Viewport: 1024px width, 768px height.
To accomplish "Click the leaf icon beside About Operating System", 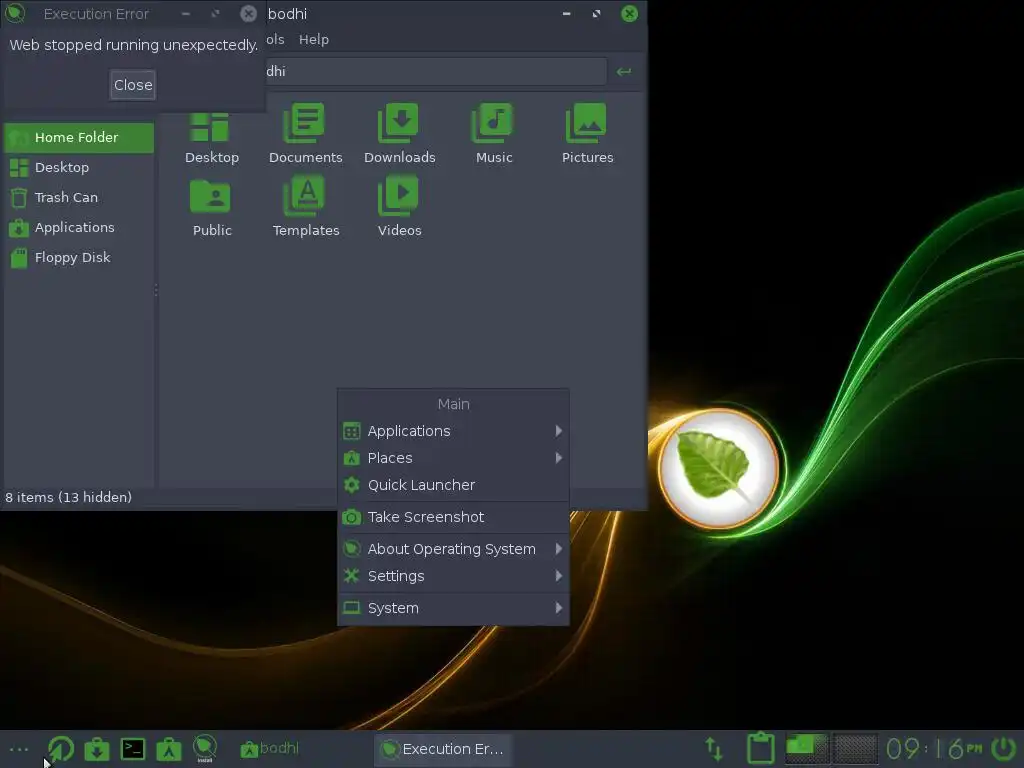I will (x=351, y=549).
